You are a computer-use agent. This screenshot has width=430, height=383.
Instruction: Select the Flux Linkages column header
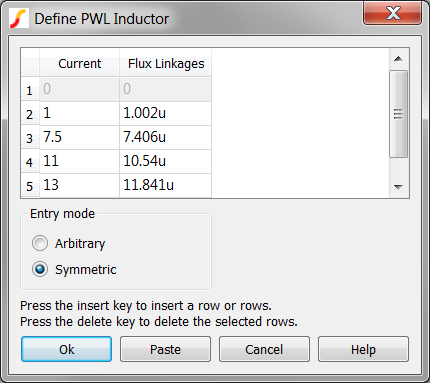pos(166,63)
